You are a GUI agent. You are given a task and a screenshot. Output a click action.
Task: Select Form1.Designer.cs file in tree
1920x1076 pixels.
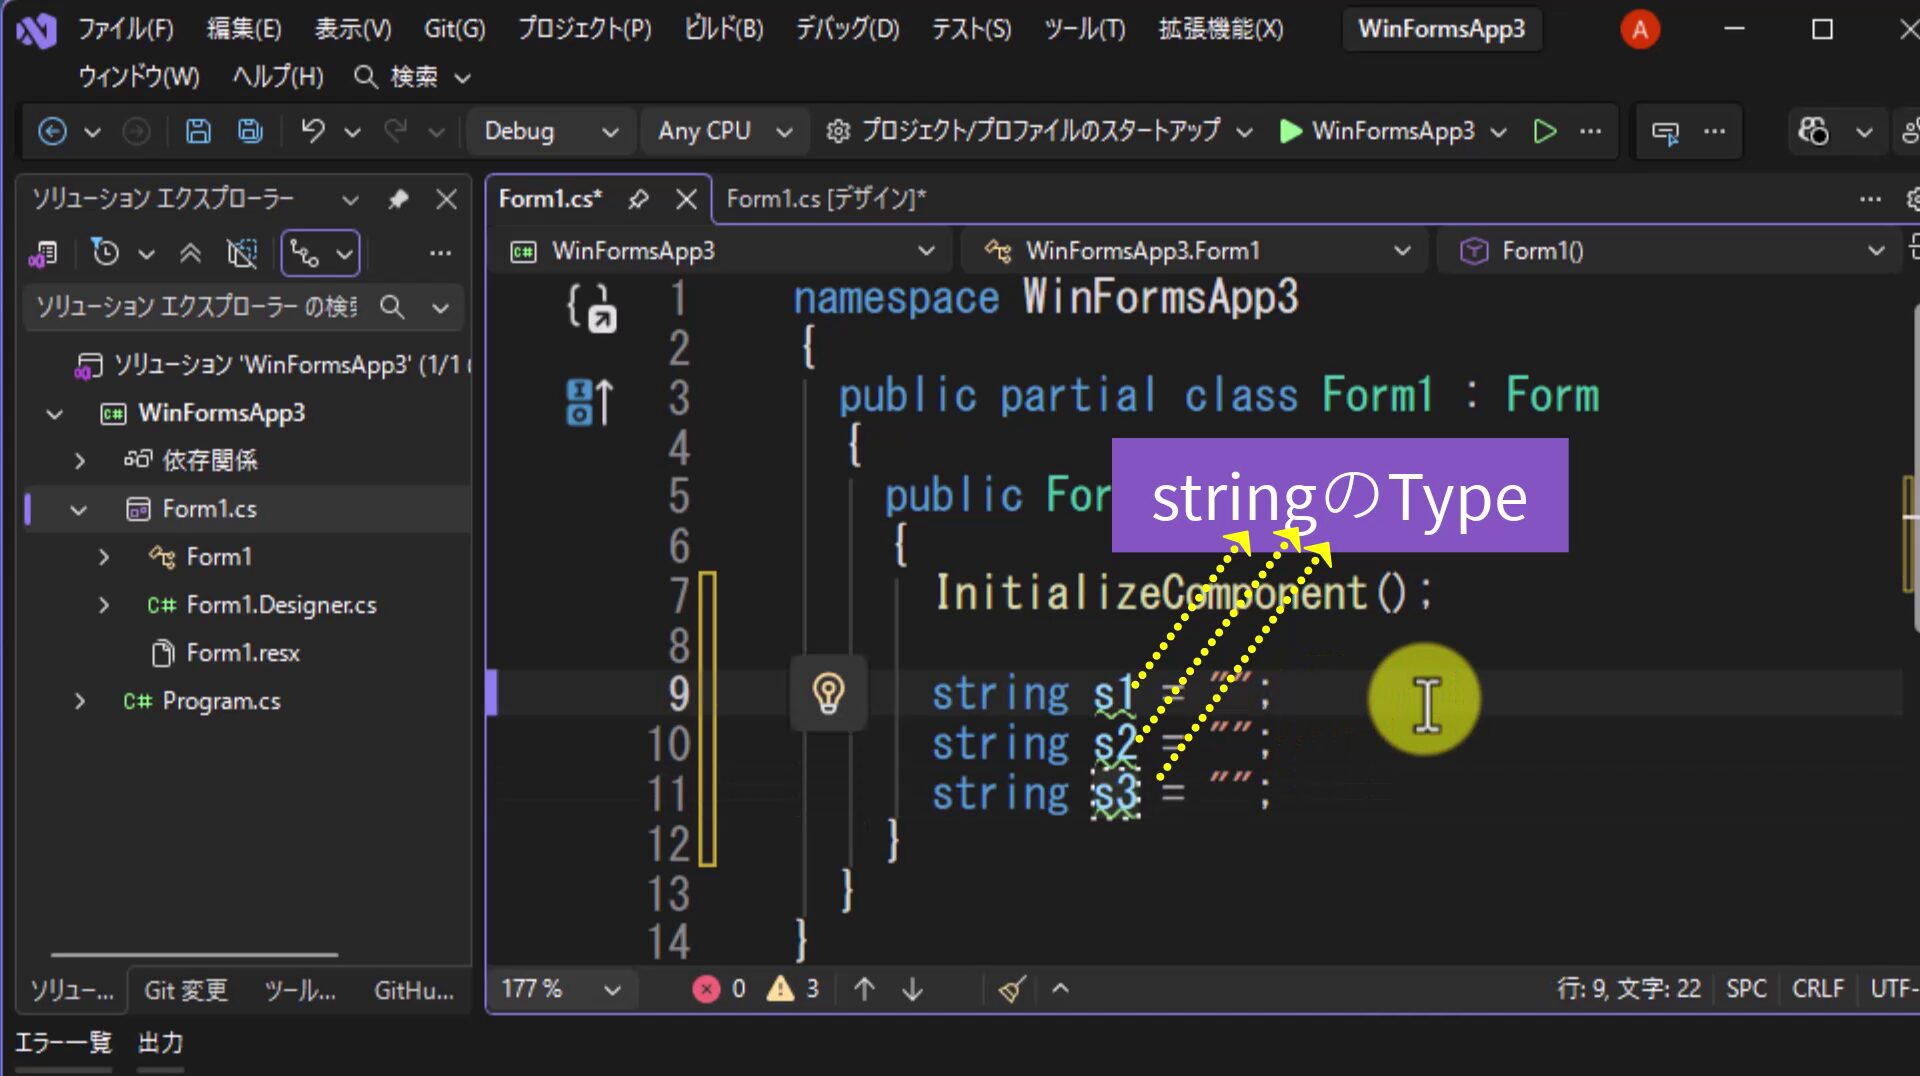point(281,605)
